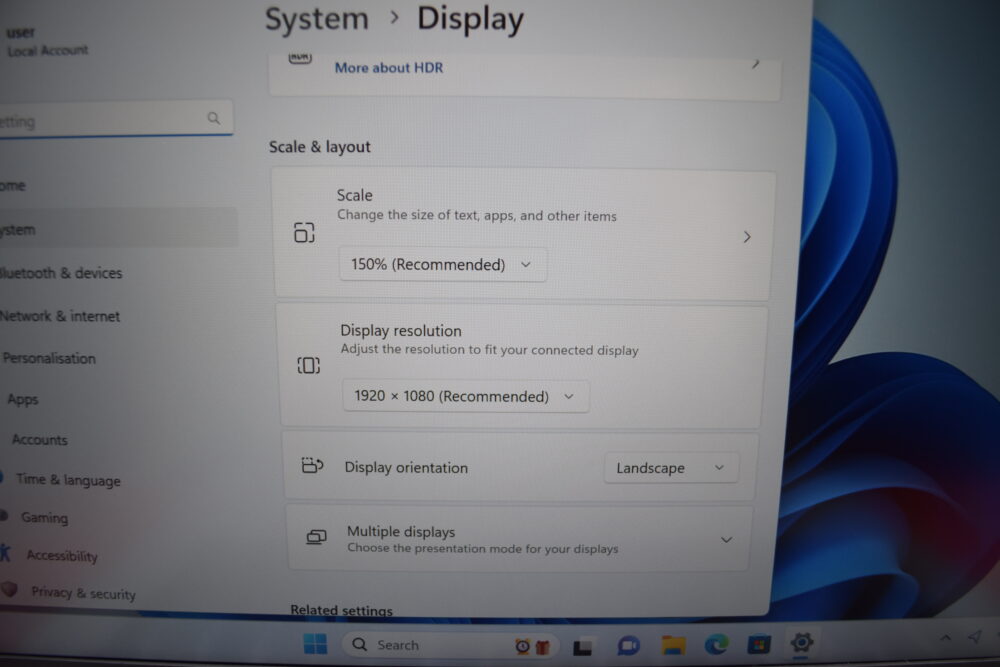Click the Accessibility person icon in sidebar
Screen dimensions: 1000x667
pyautogui.click(x=6, y=552)
